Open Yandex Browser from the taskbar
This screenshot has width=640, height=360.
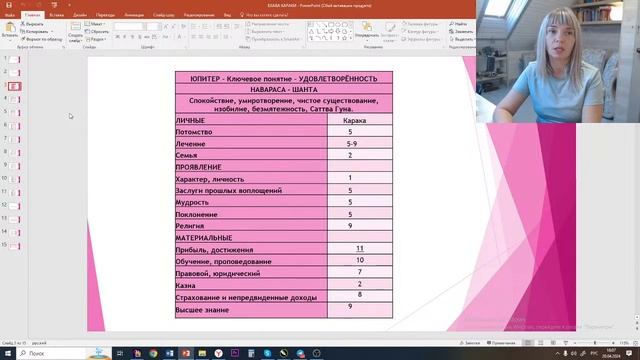(x=218, y=353)
